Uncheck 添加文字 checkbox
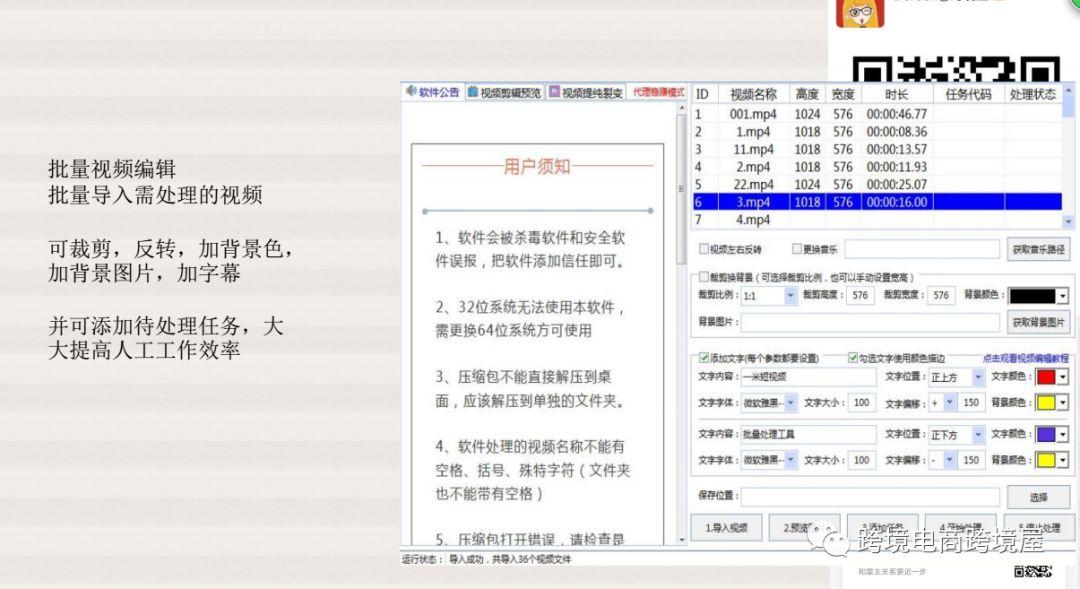Screen dimensions: 1080x589 (704, 358)
